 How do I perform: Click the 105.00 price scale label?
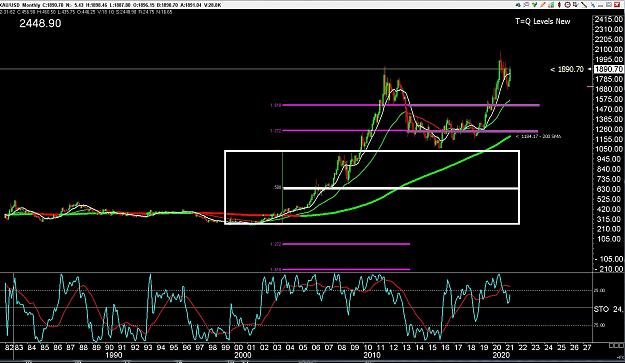pos(610,239)
